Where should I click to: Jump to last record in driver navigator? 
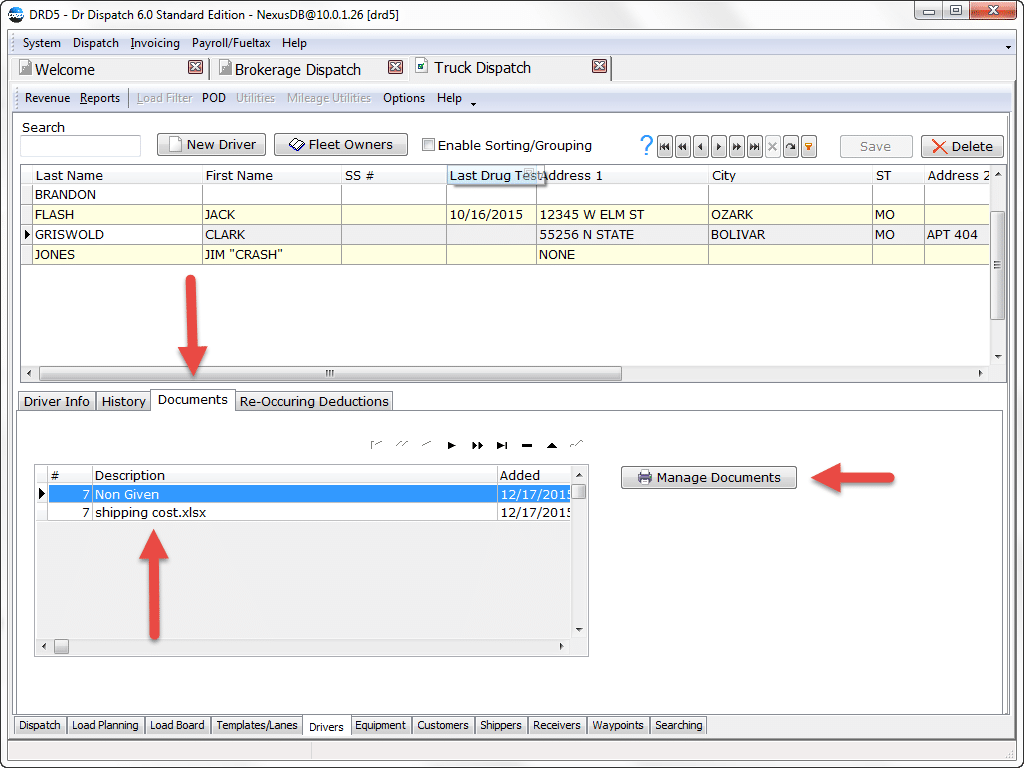click(754, 146)
